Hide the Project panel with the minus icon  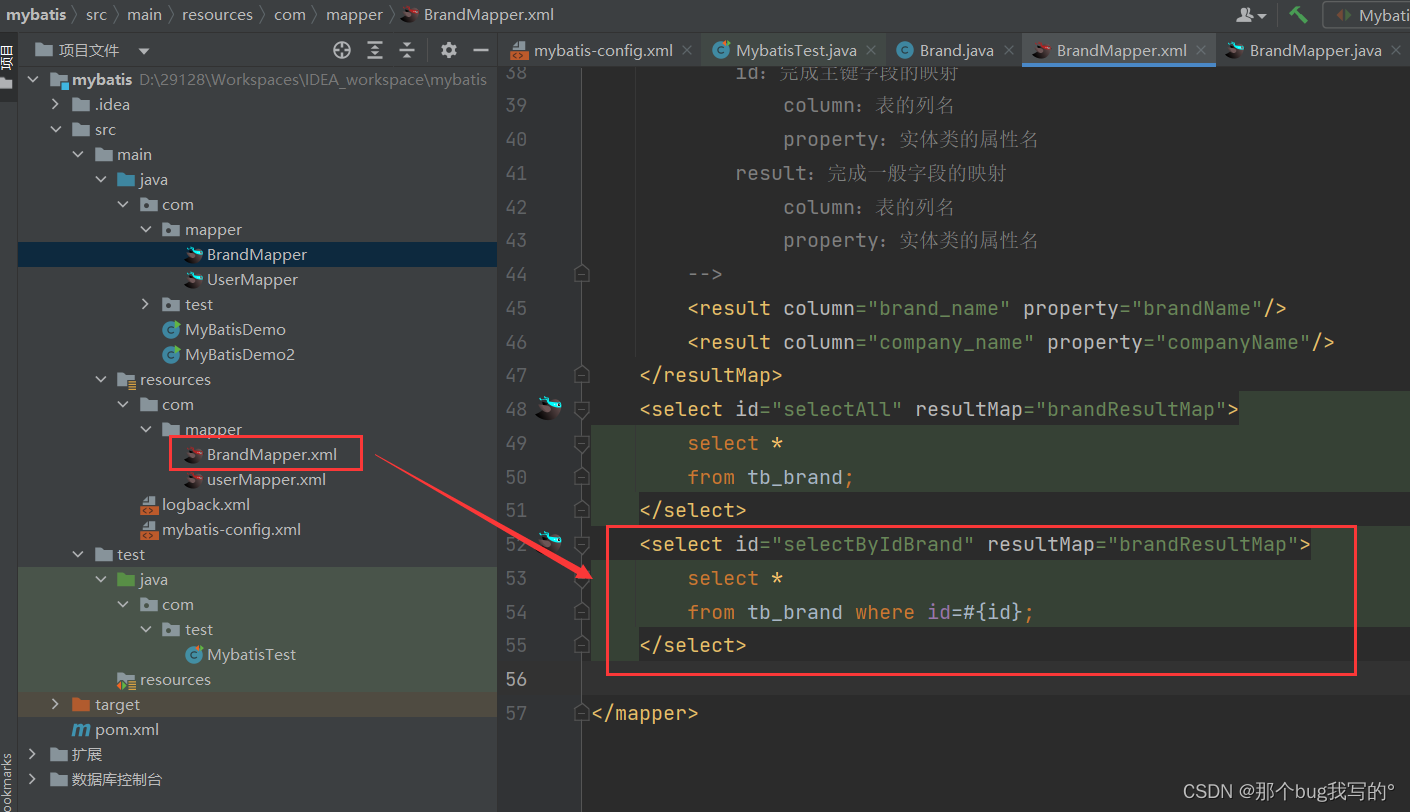click(481, 50)
